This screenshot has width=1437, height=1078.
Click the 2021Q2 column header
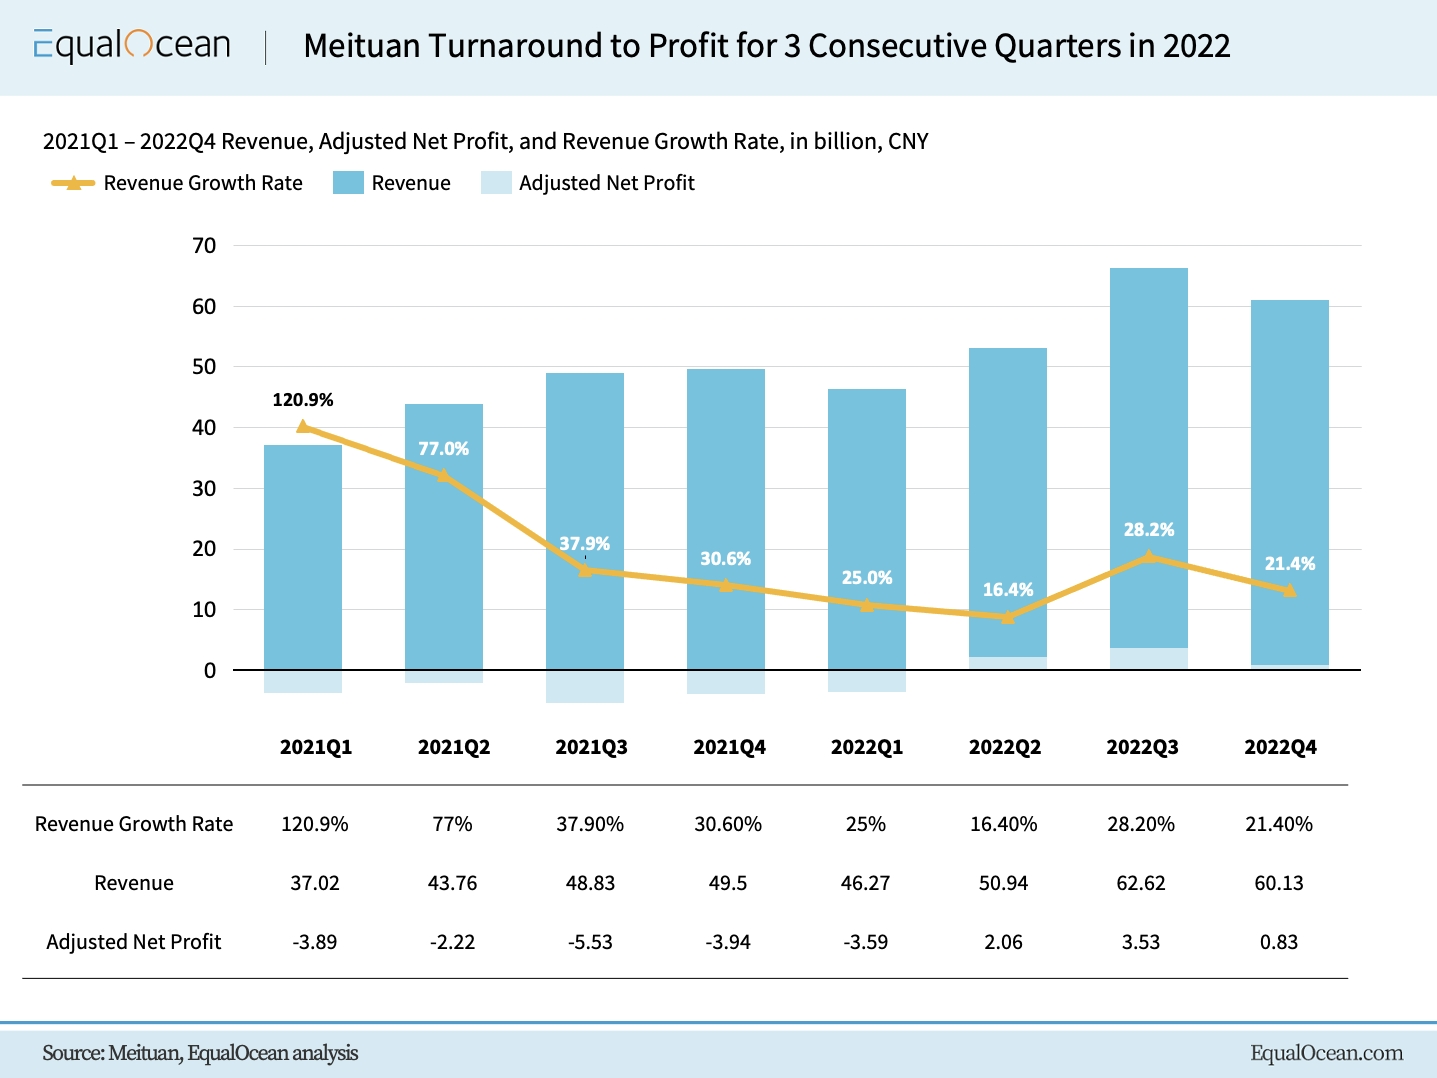point(454,747)
